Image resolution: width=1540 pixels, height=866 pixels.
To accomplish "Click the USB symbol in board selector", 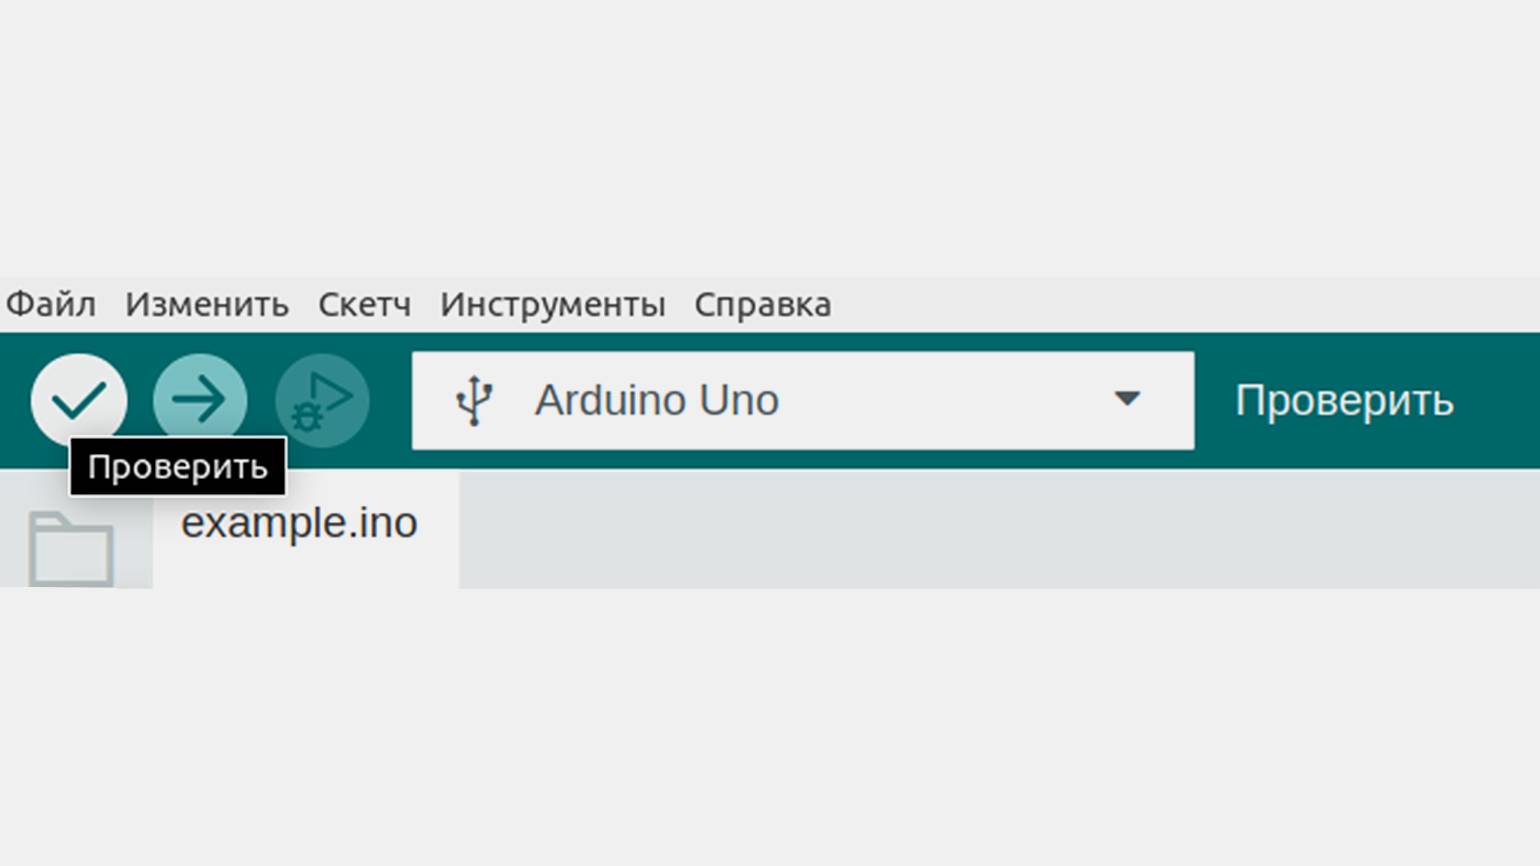I will 474,401.
